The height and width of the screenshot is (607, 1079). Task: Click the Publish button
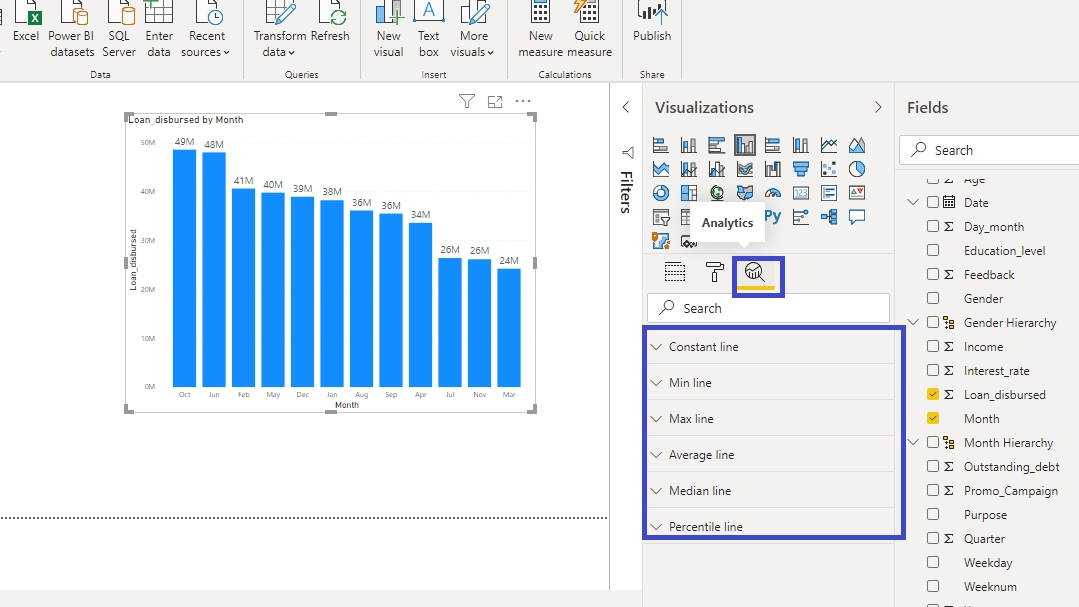coord(652,24)
